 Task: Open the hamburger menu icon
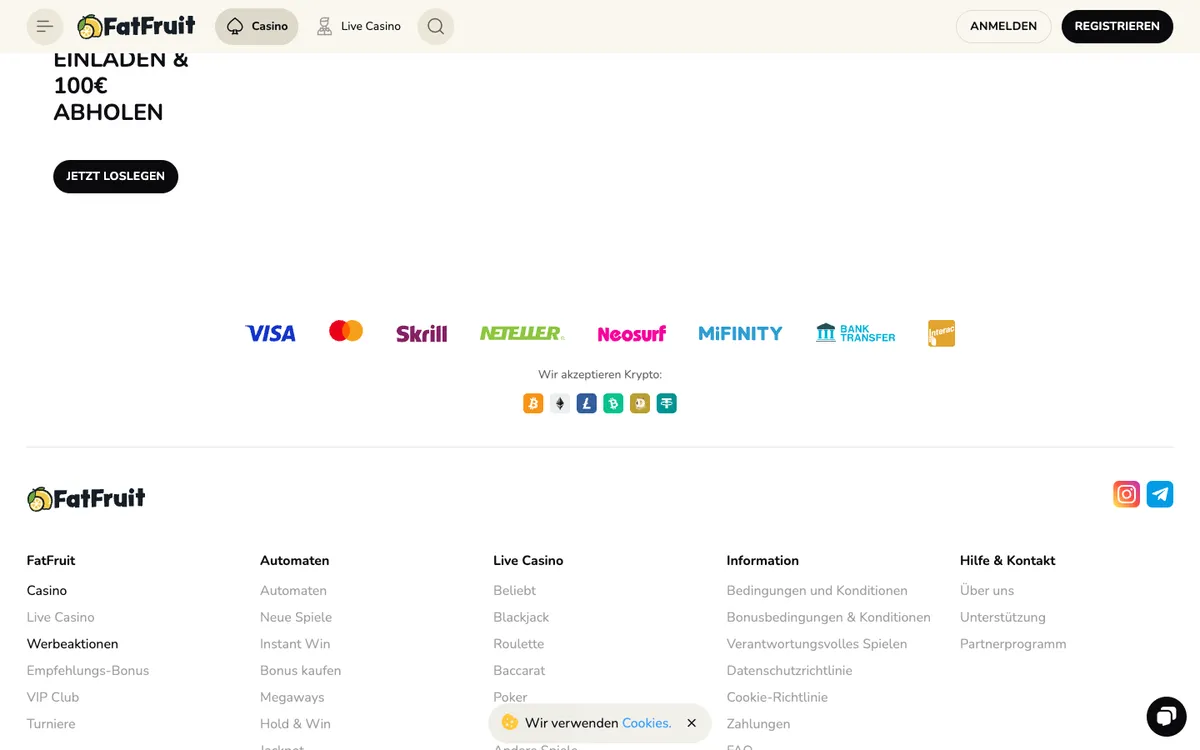[x=45, y=27]
